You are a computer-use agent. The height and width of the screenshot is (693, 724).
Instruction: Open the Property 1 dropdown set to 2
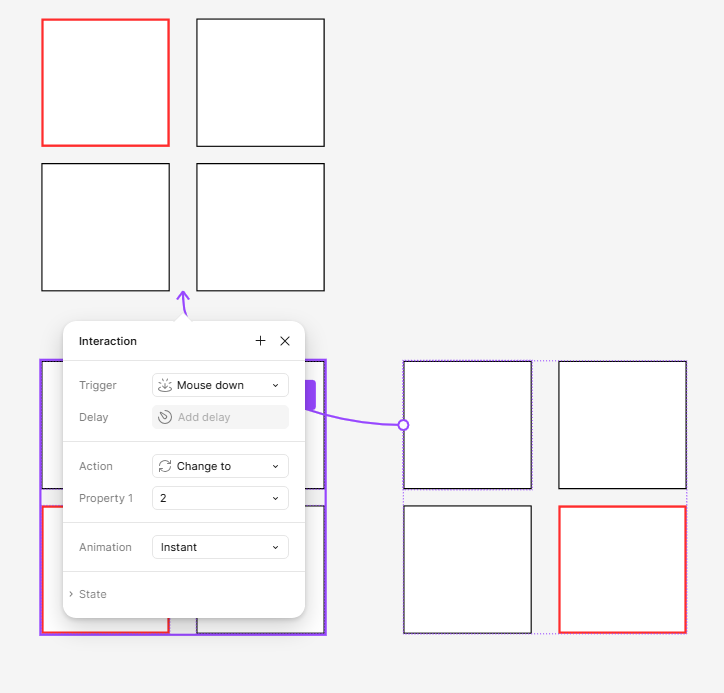(220, 498)
